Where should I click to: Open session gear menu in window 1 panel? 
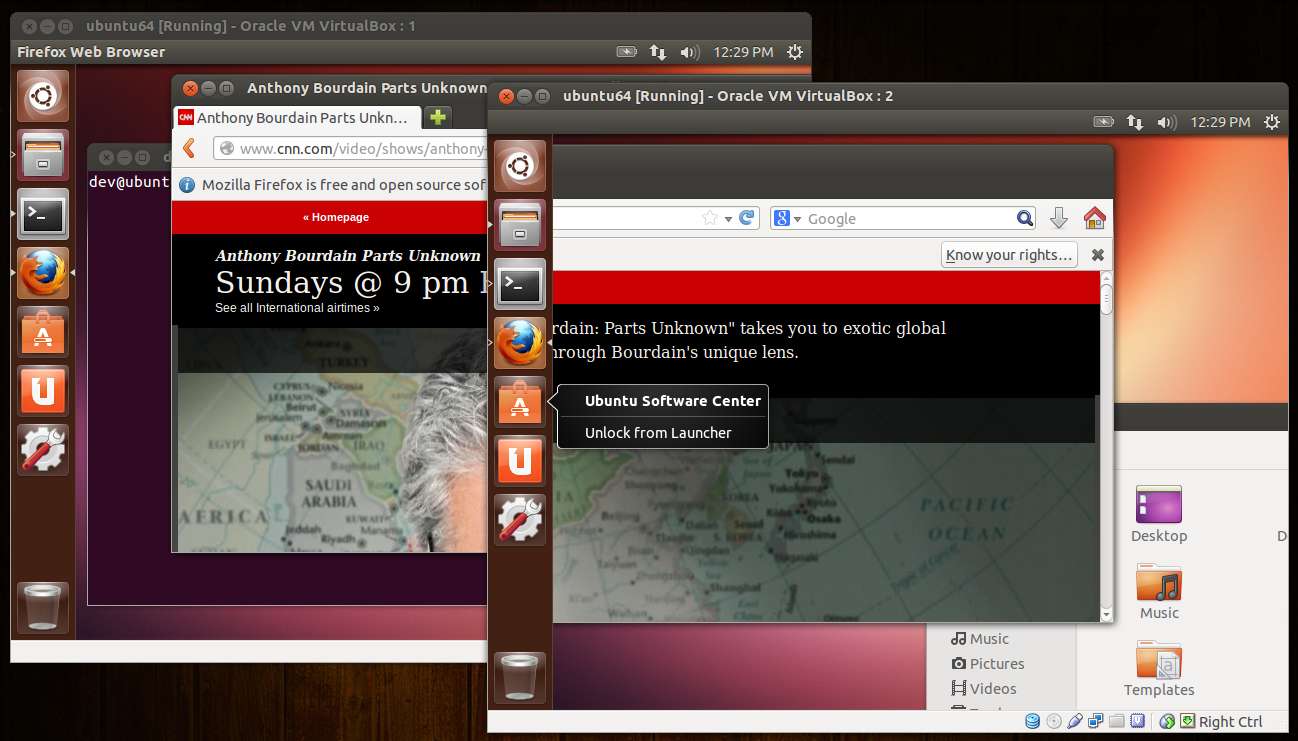(x=795, y=52)
